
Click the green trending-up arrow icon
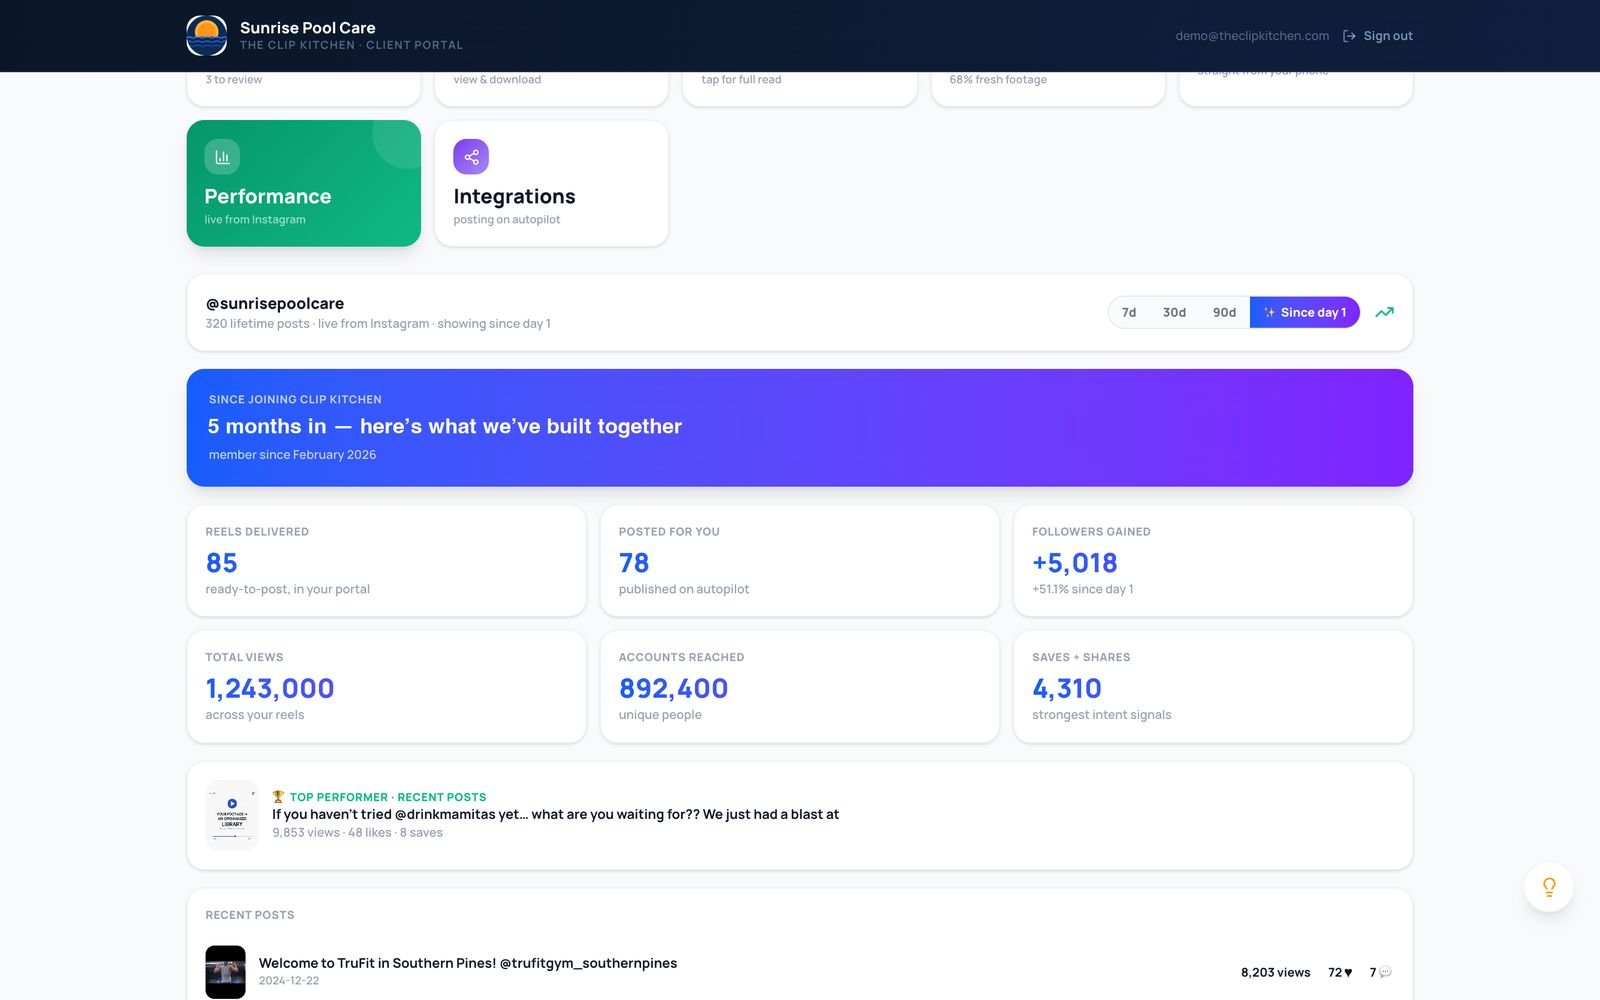click(1384, 313)
